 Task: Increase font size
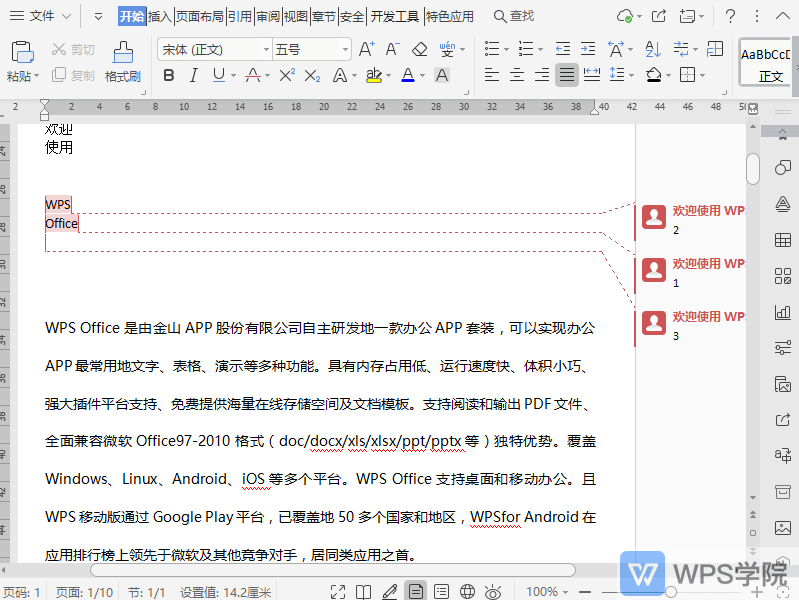(x=366, y=49)
